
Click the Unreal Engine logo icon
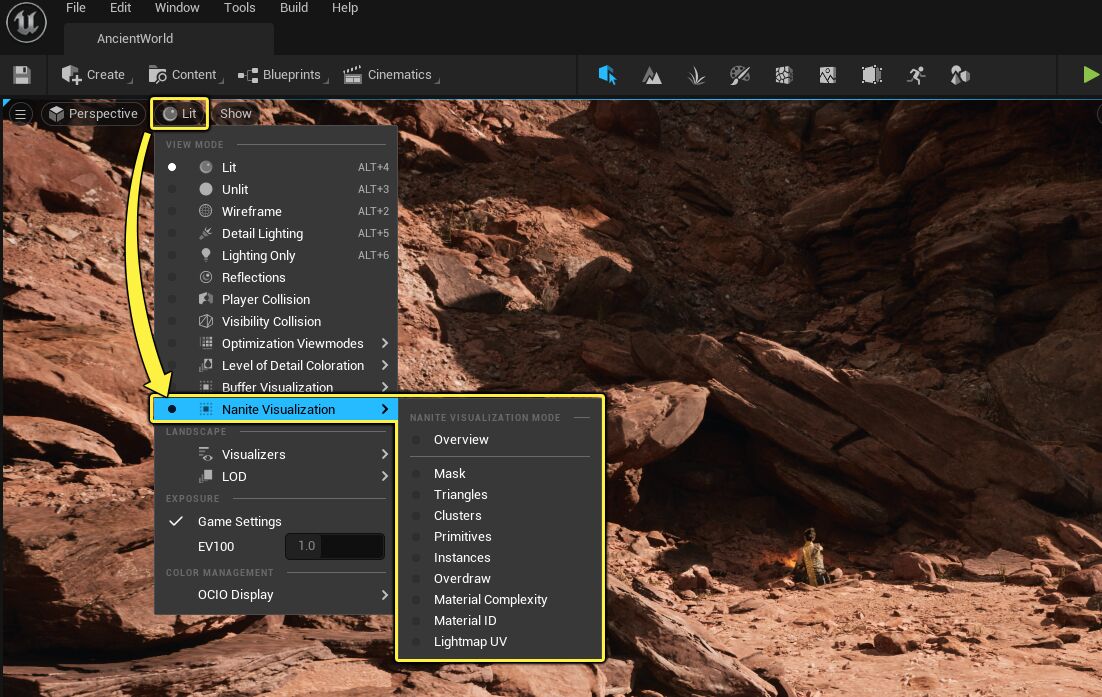[26, 22]
